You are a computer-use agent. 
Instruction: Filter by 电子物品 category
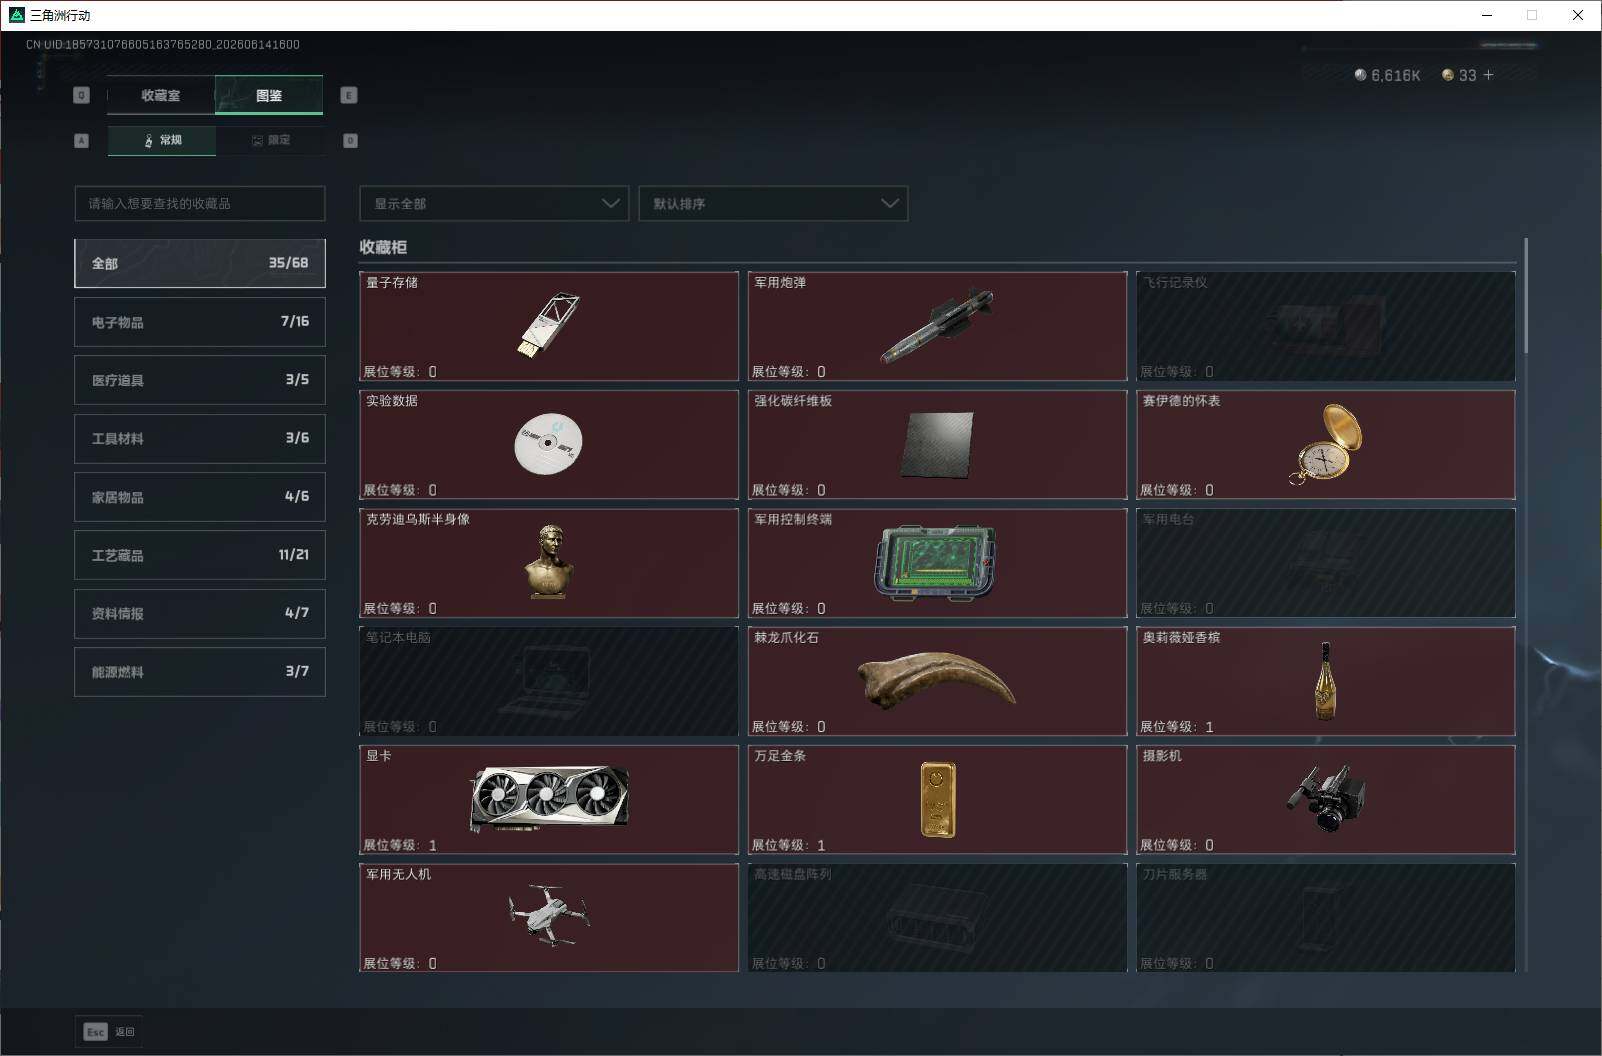point(200,322)
